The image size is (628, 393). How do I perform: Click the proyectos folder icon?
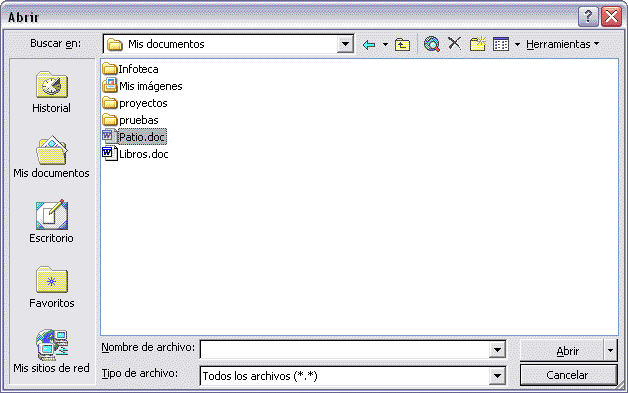(x=109, y=103)
